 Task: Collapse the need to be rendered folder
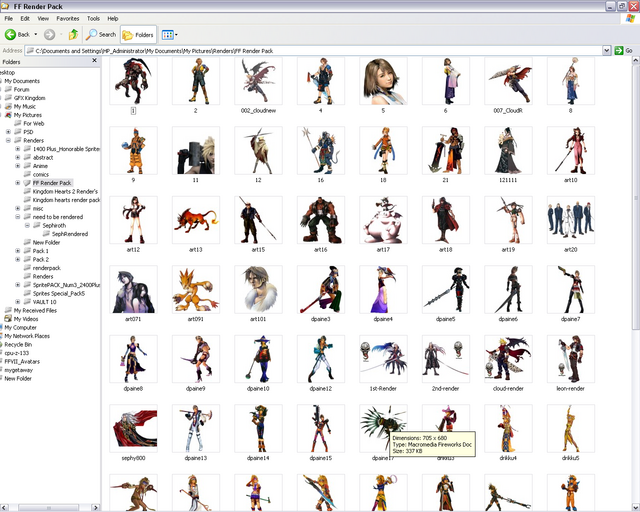[x=18, y=217]
